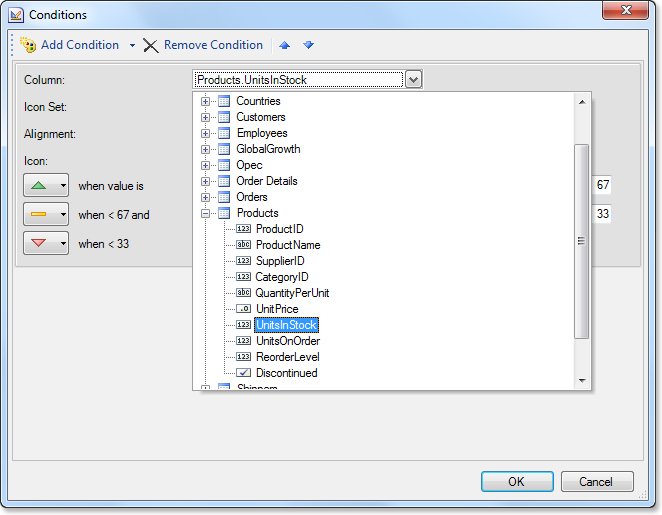
Task: Move condition up with blue arrow
Action: click(x=285, y=45)
